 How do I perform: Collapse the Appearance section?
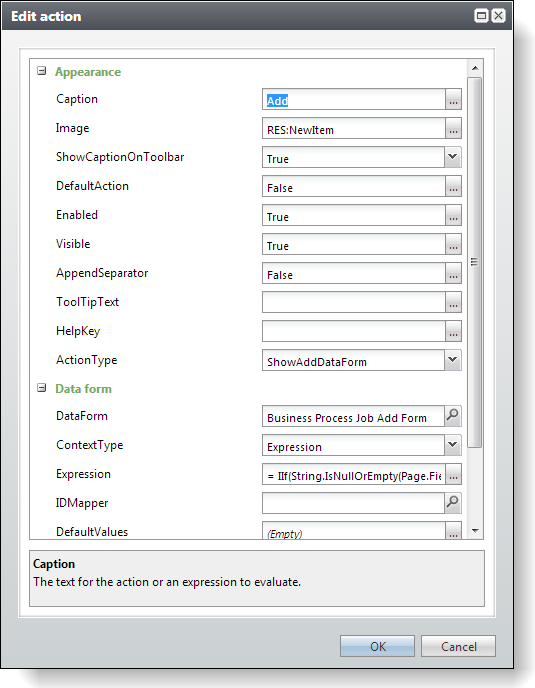[42, 71]
